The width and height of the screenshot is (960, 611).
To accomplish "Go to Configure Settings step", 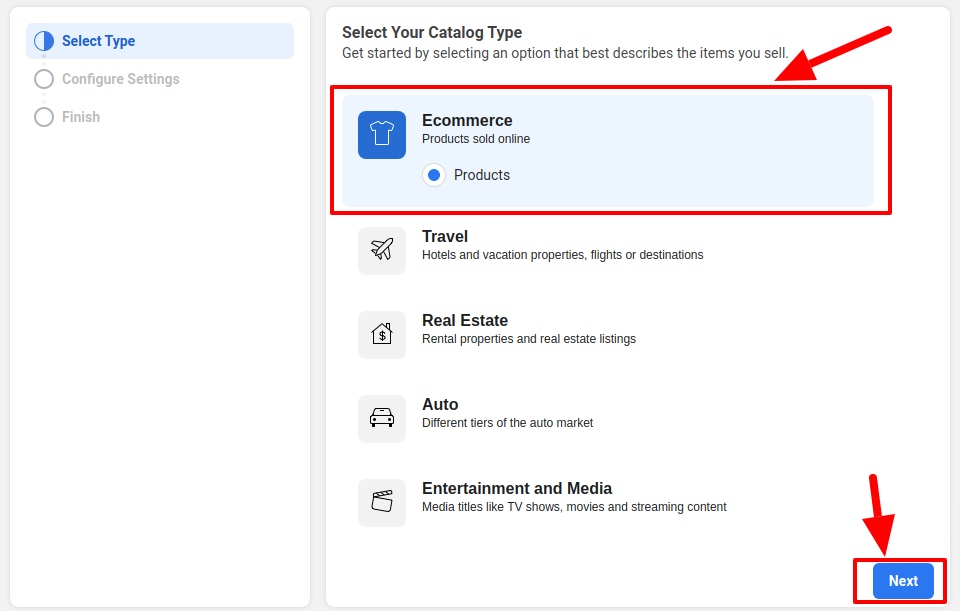I will point(121,79).
